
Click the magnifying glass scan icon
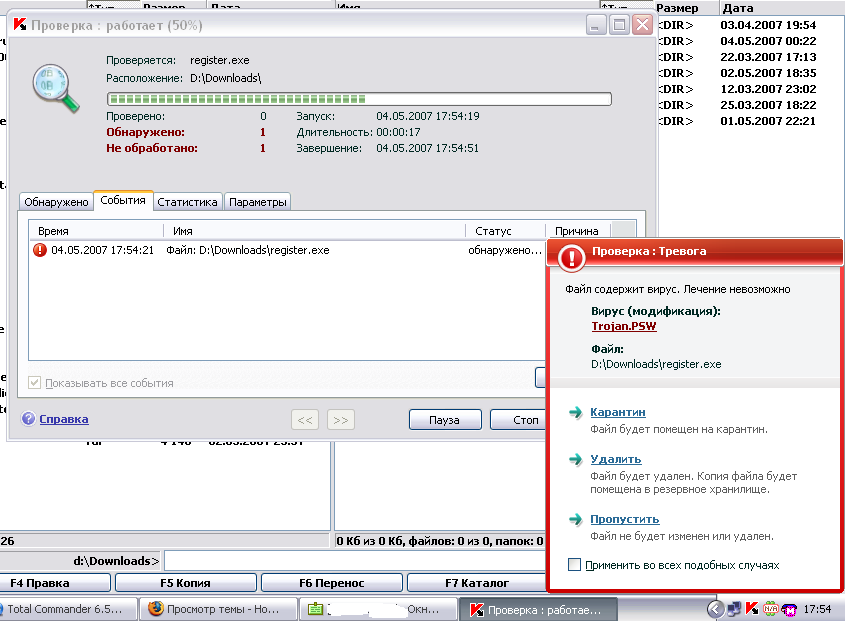pos(56,88)
